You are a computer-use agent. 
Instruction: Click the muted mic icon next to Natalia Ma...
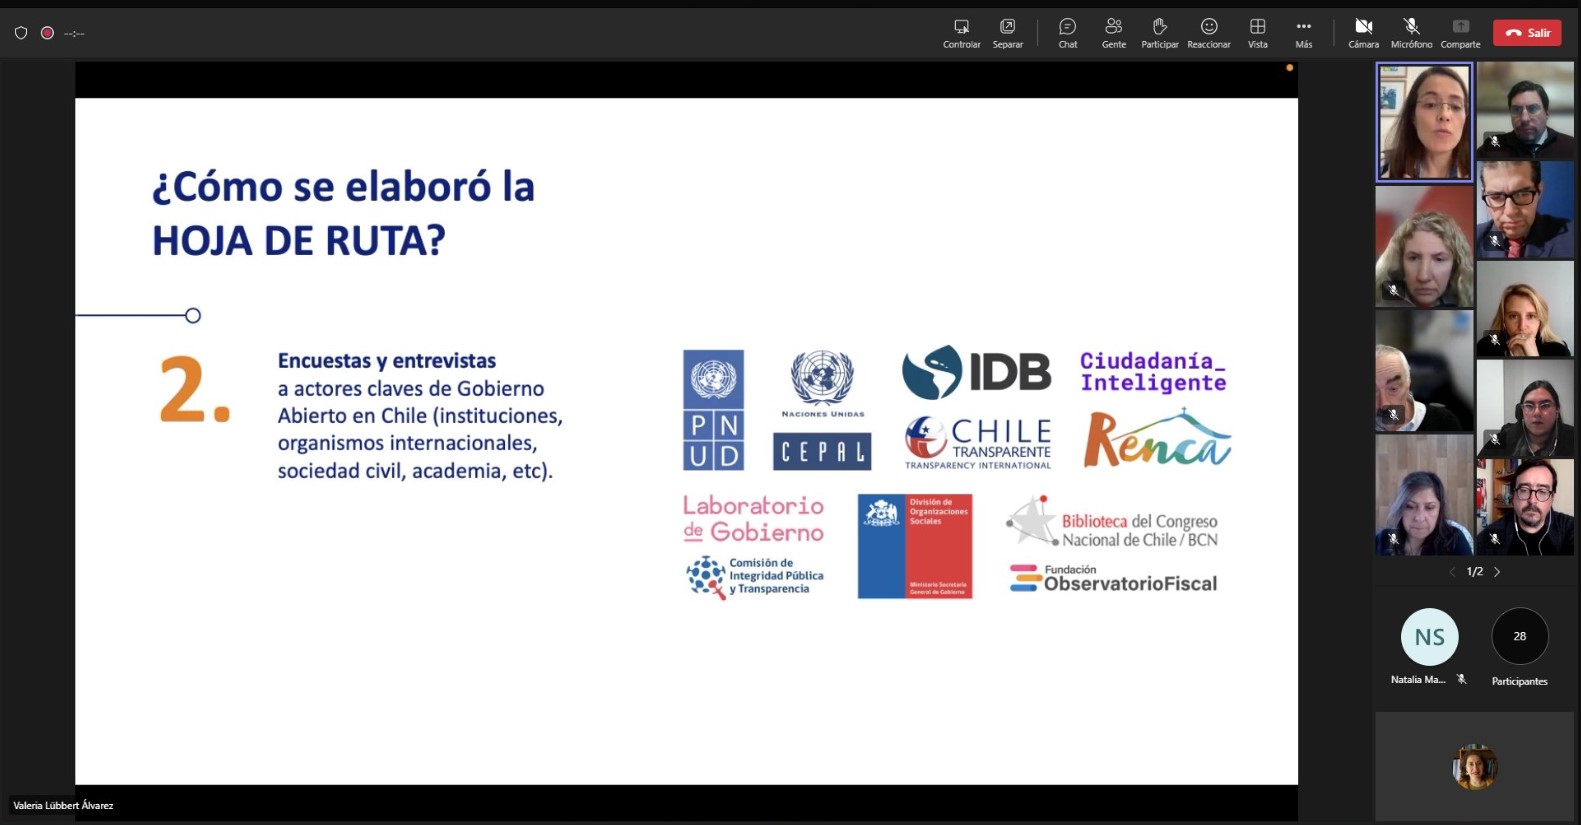click(1461, 679)
